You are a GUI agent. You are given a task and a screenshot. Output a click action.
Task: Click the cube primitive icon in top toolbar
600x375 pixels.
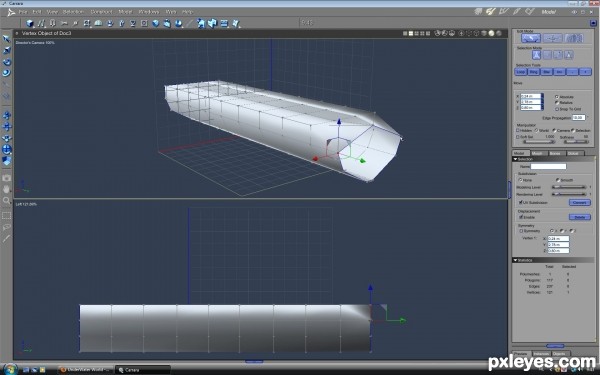pos(30,23)
